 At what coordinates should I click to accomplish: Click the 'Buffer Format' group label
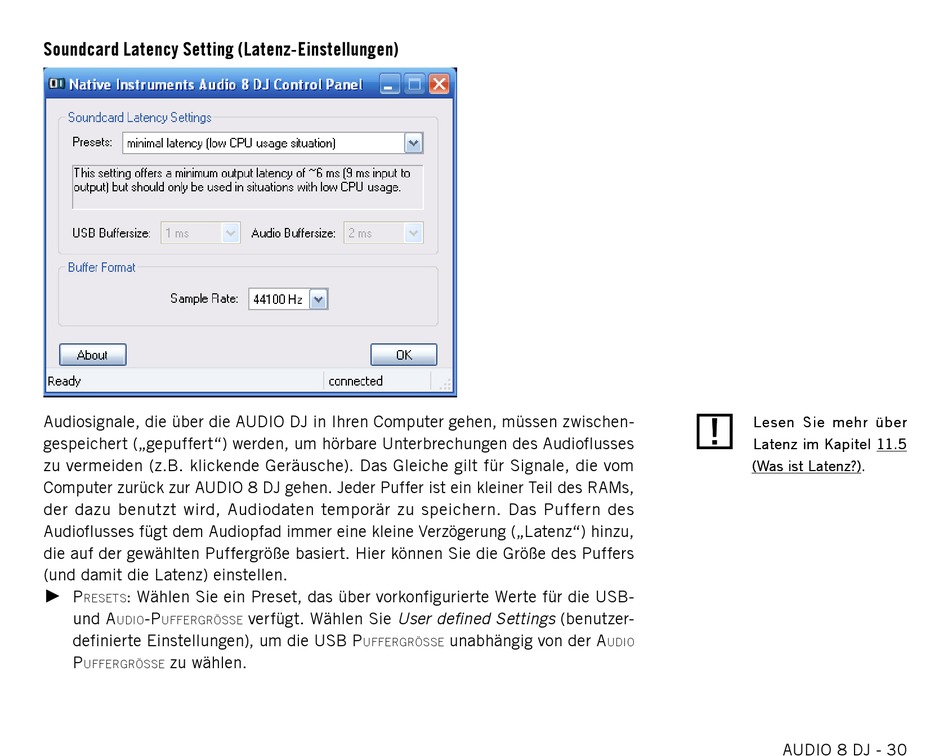(x=102, y=267)
